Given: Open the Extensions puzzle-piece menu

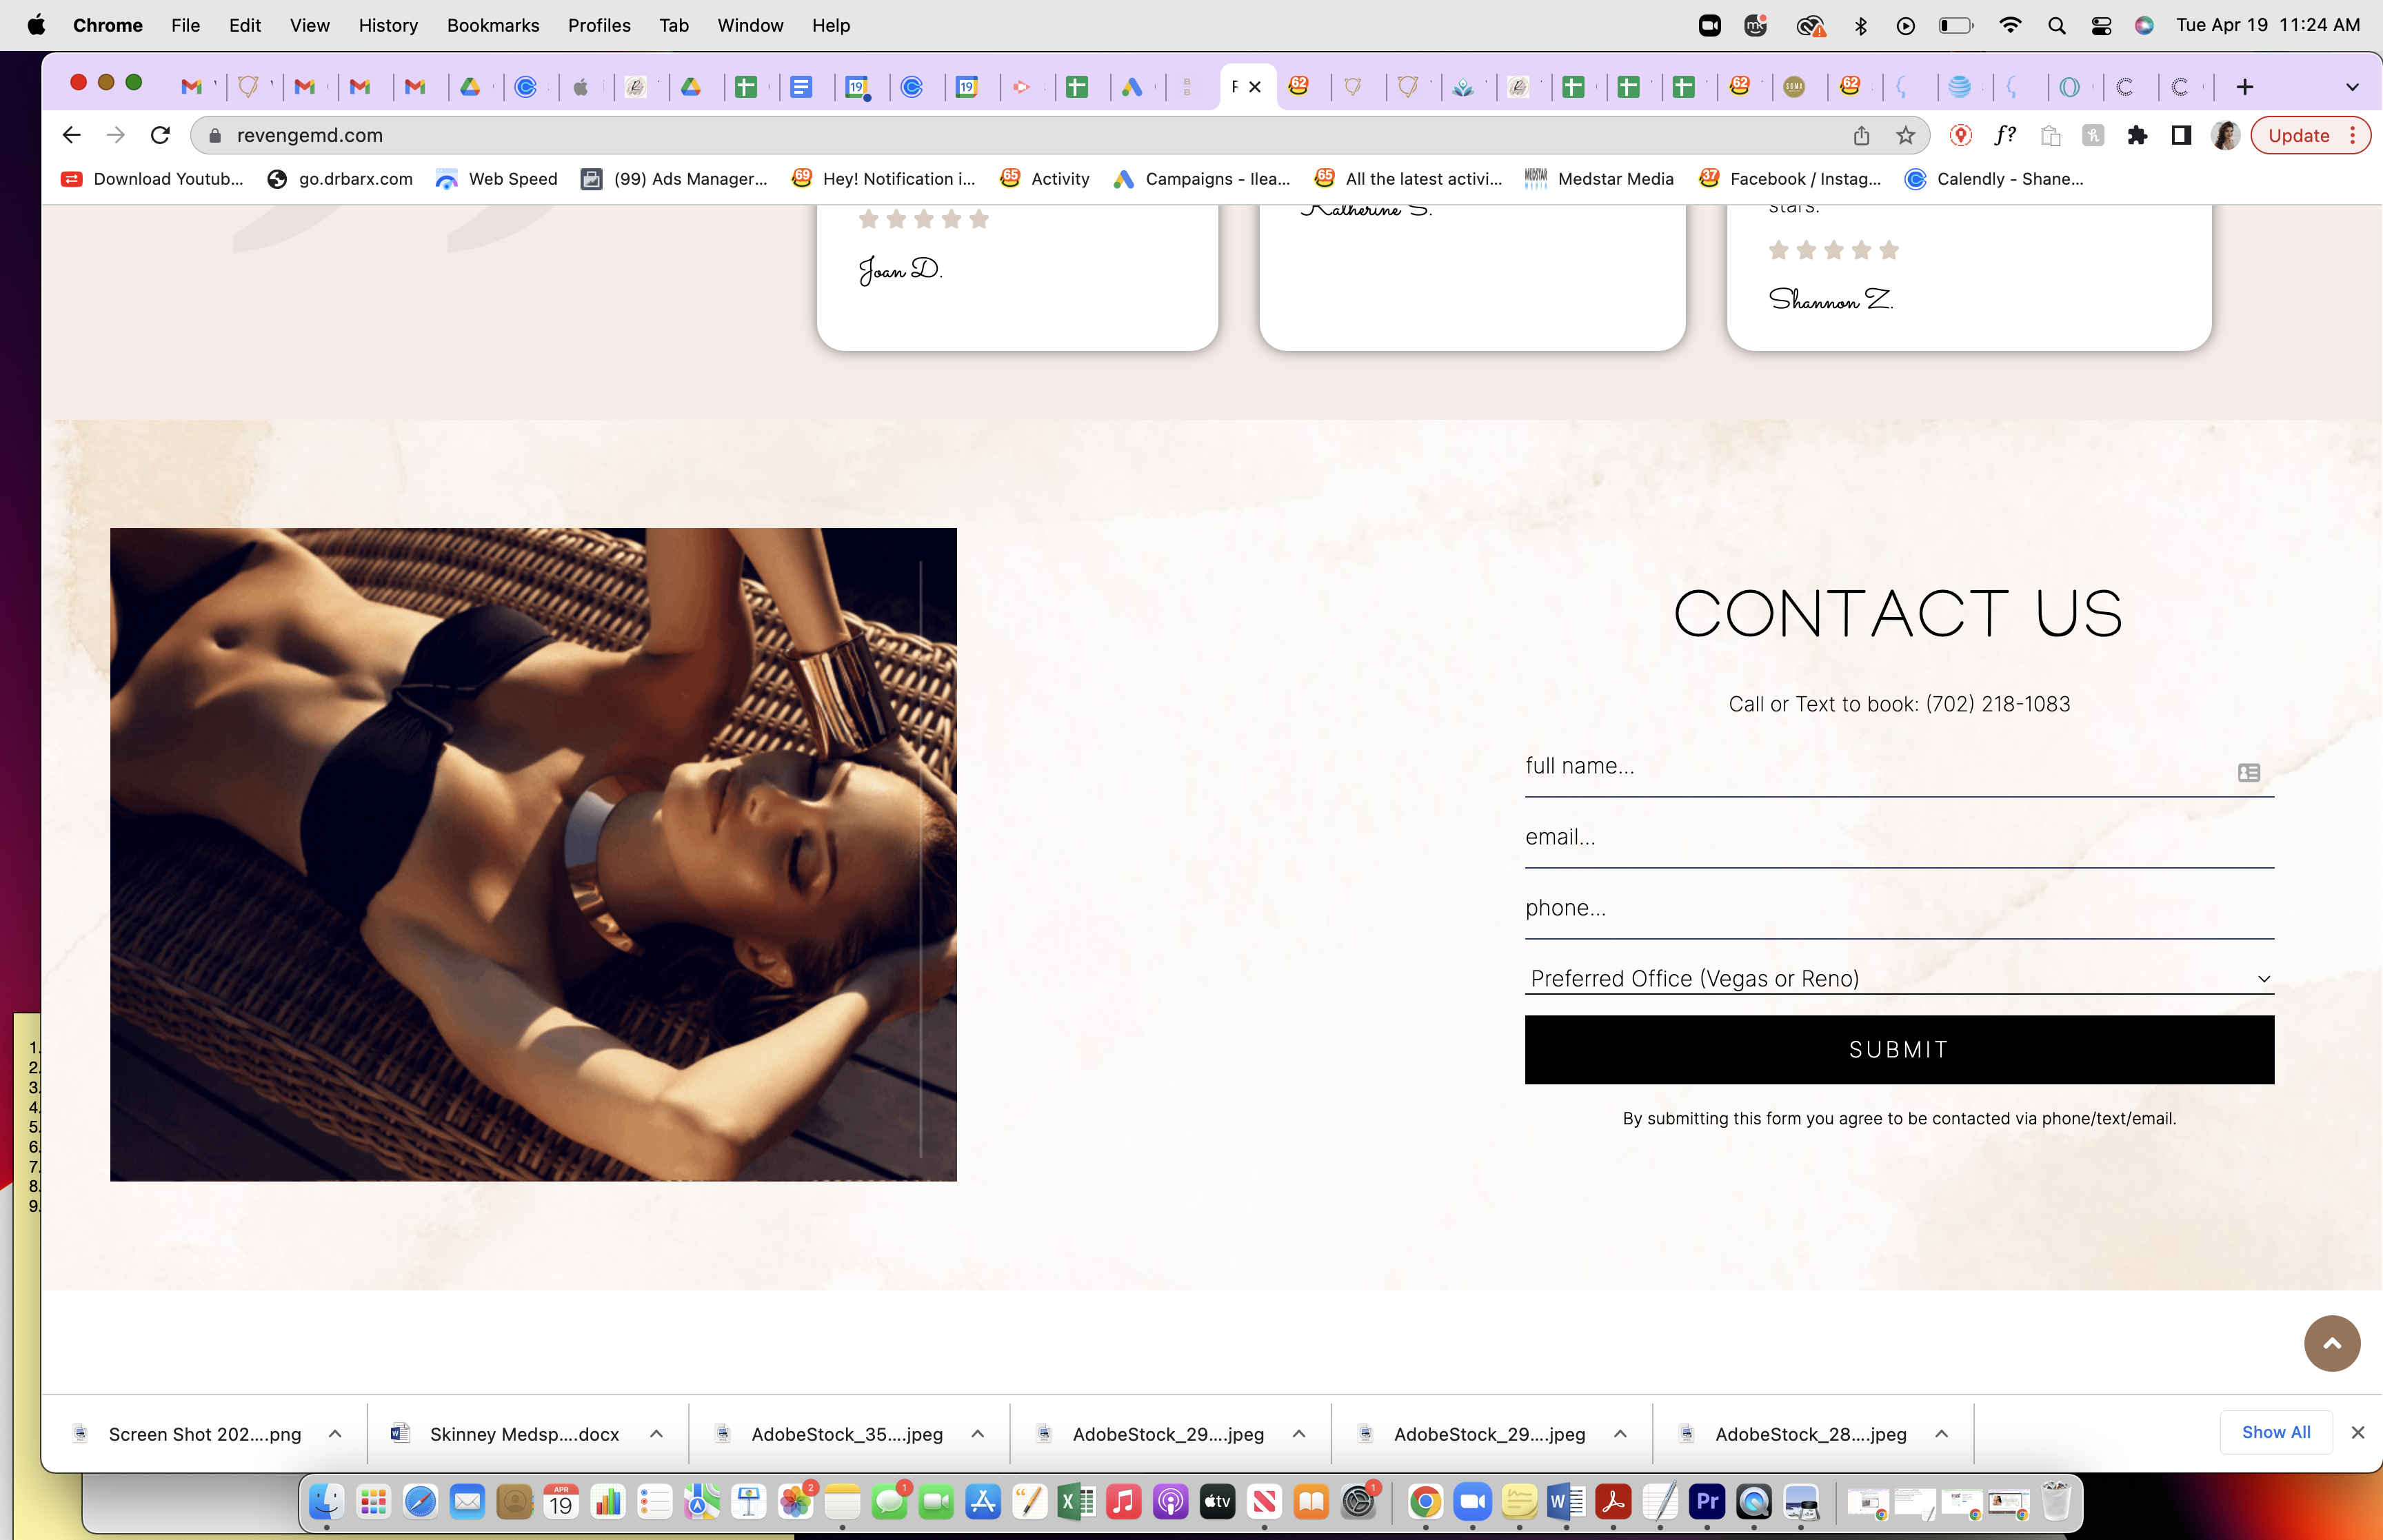Looking at the screenshot, I should click(x=2137, y=135).
